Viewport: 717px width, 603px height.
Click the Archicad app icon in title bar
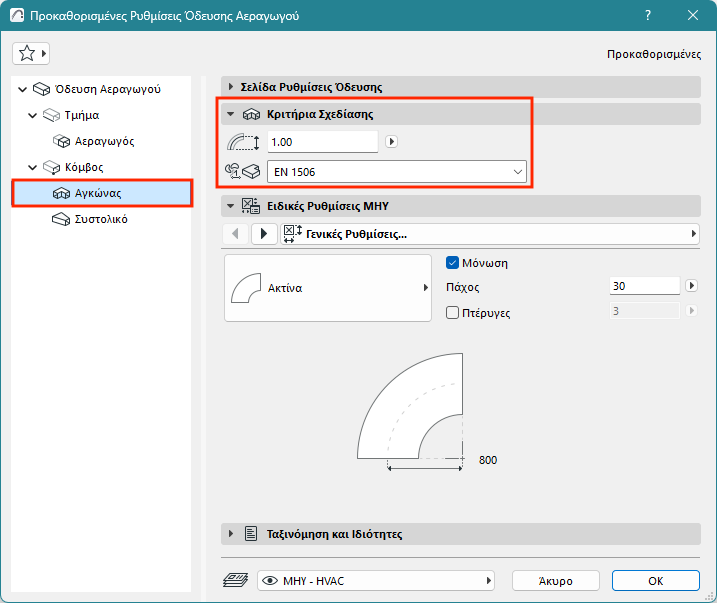click(17, 15)
